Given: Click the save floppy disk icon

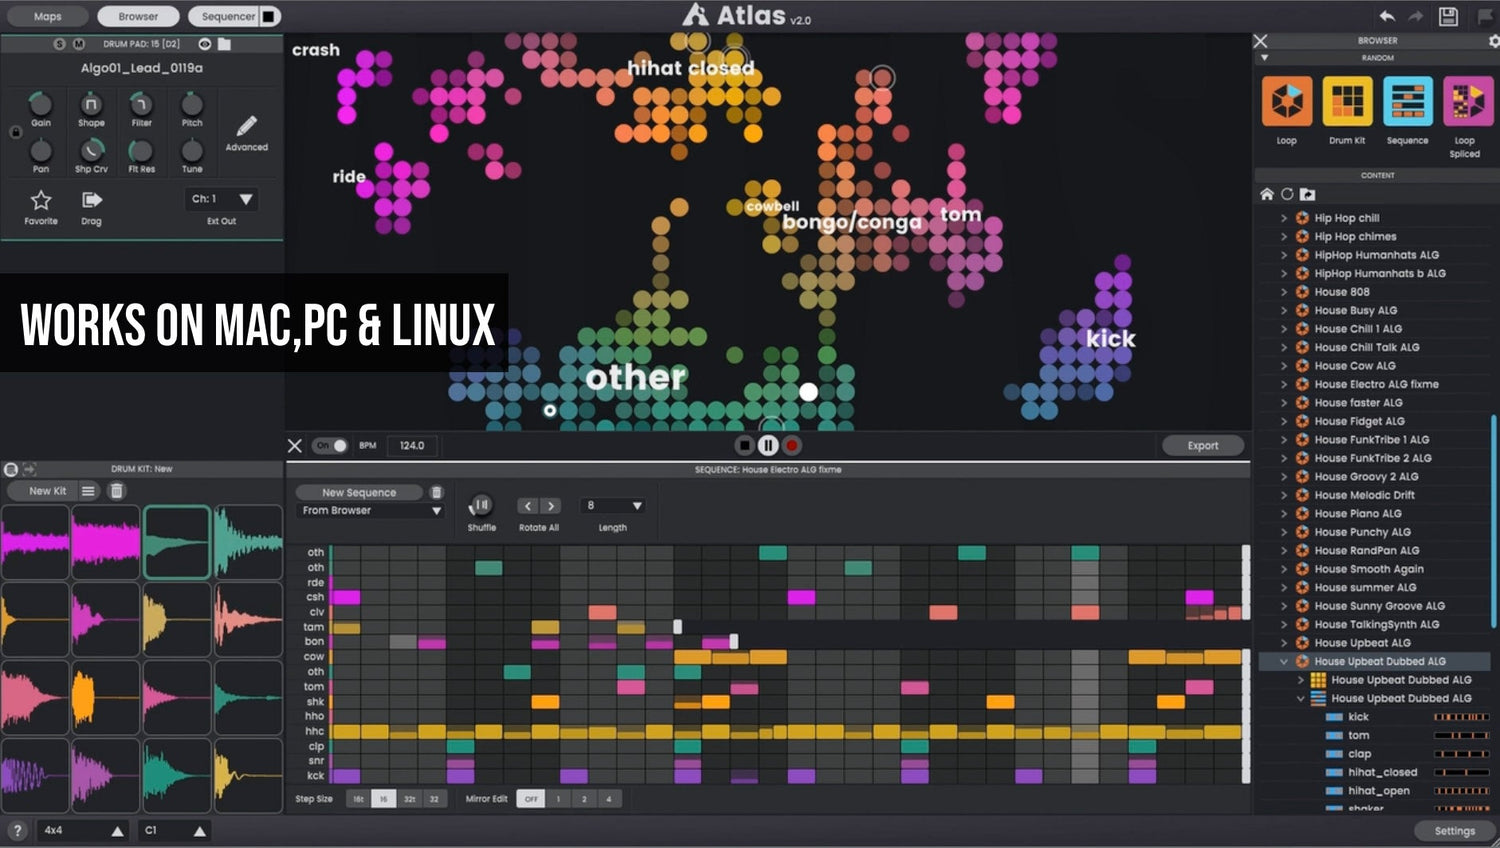Looking at the screenshot, I should 1448,16.
